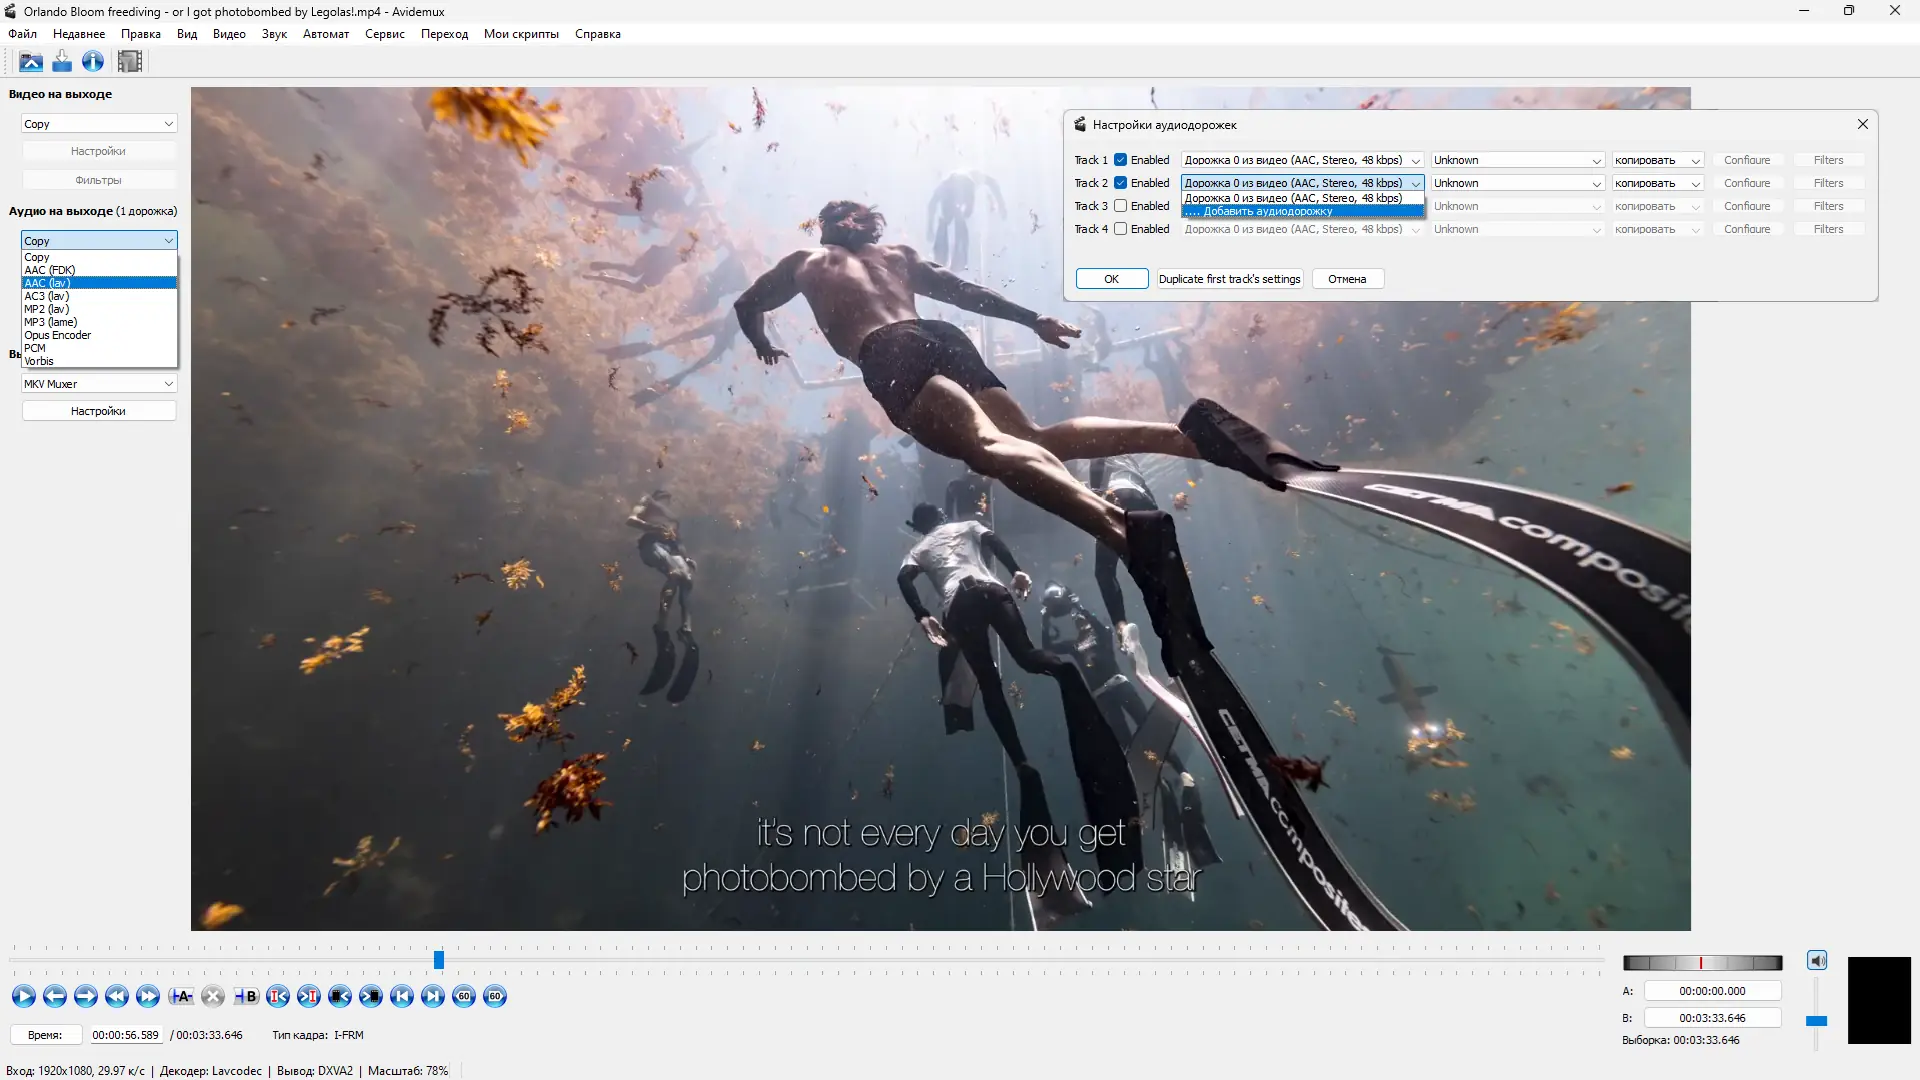Image resolution: width=1920 pixels, height=1080 pixels.
Task: Jump to previous keyframe
Action: coord(116,996)
